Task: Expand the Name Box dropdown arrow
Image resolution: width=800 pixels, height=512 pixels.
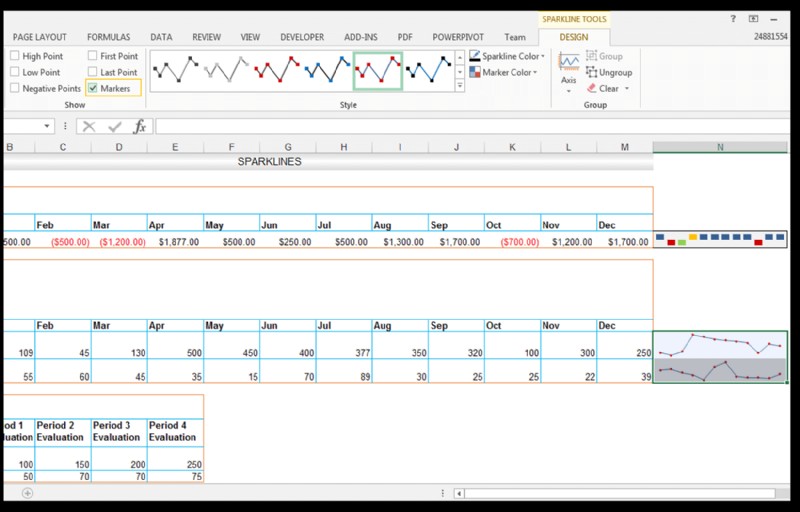Action: click(x=47, y=126)
